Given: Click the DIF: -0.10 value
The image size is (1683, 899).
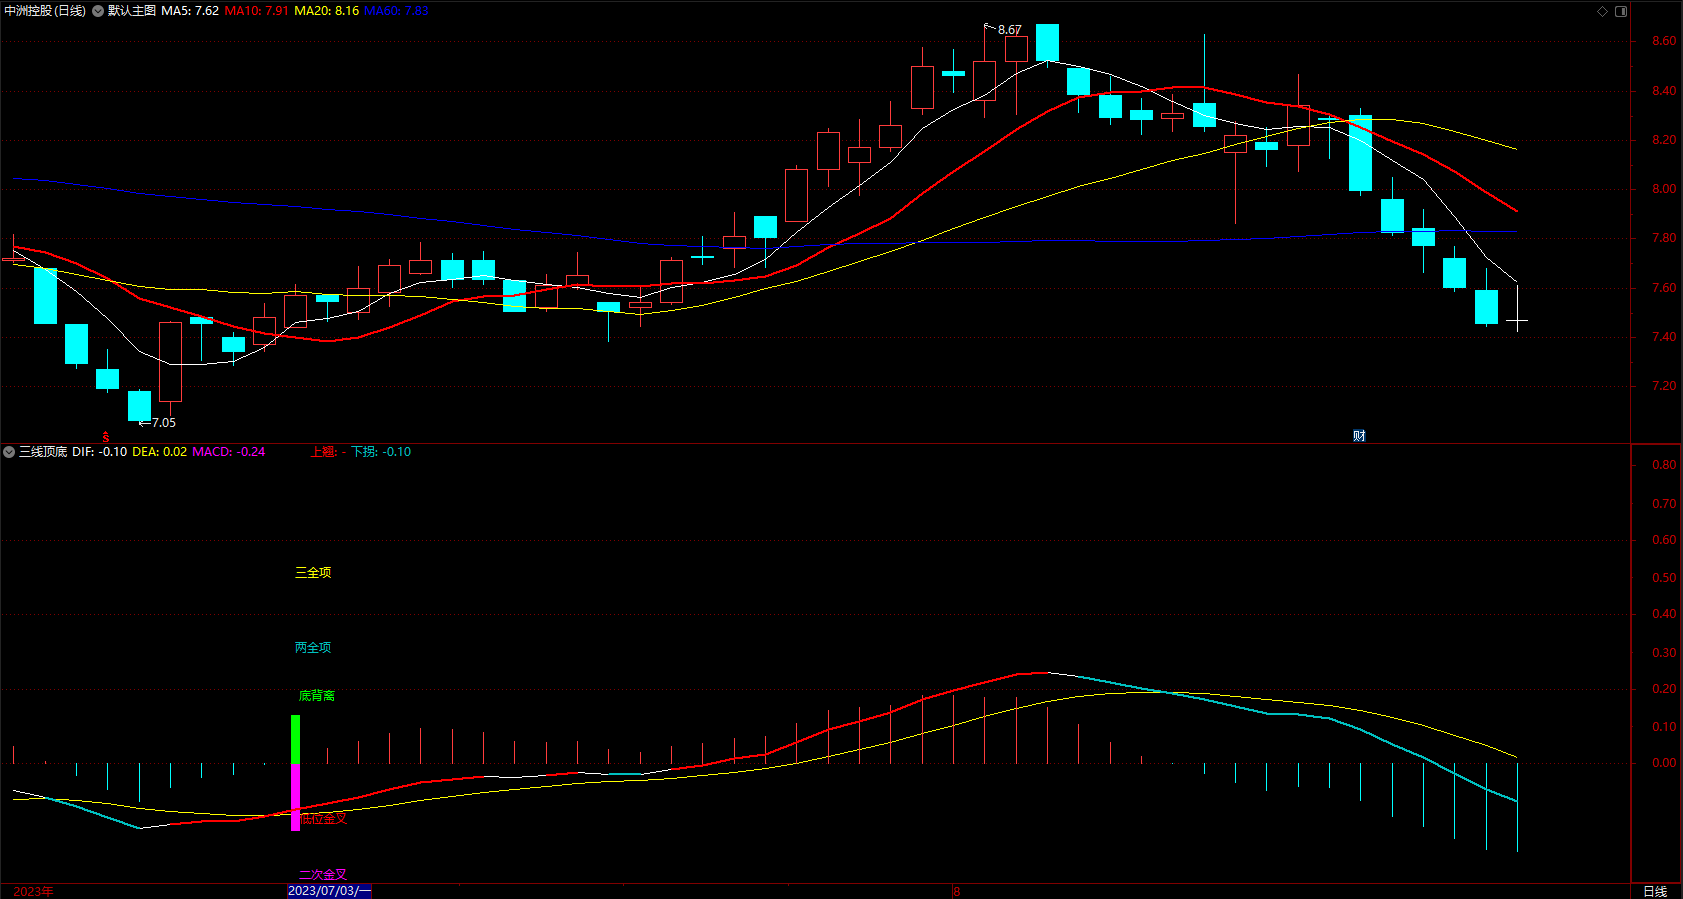Looking at the screenshot, I should point(100,452).
